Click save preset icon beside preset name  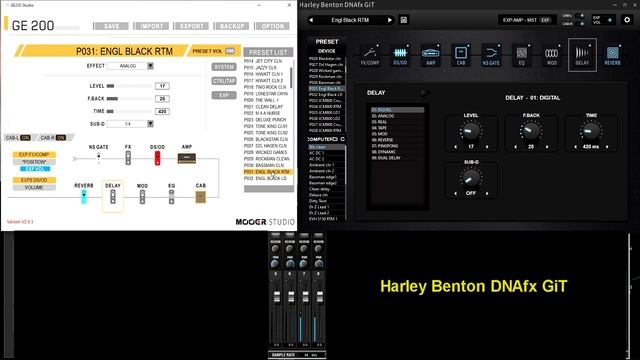click(404, 20)
